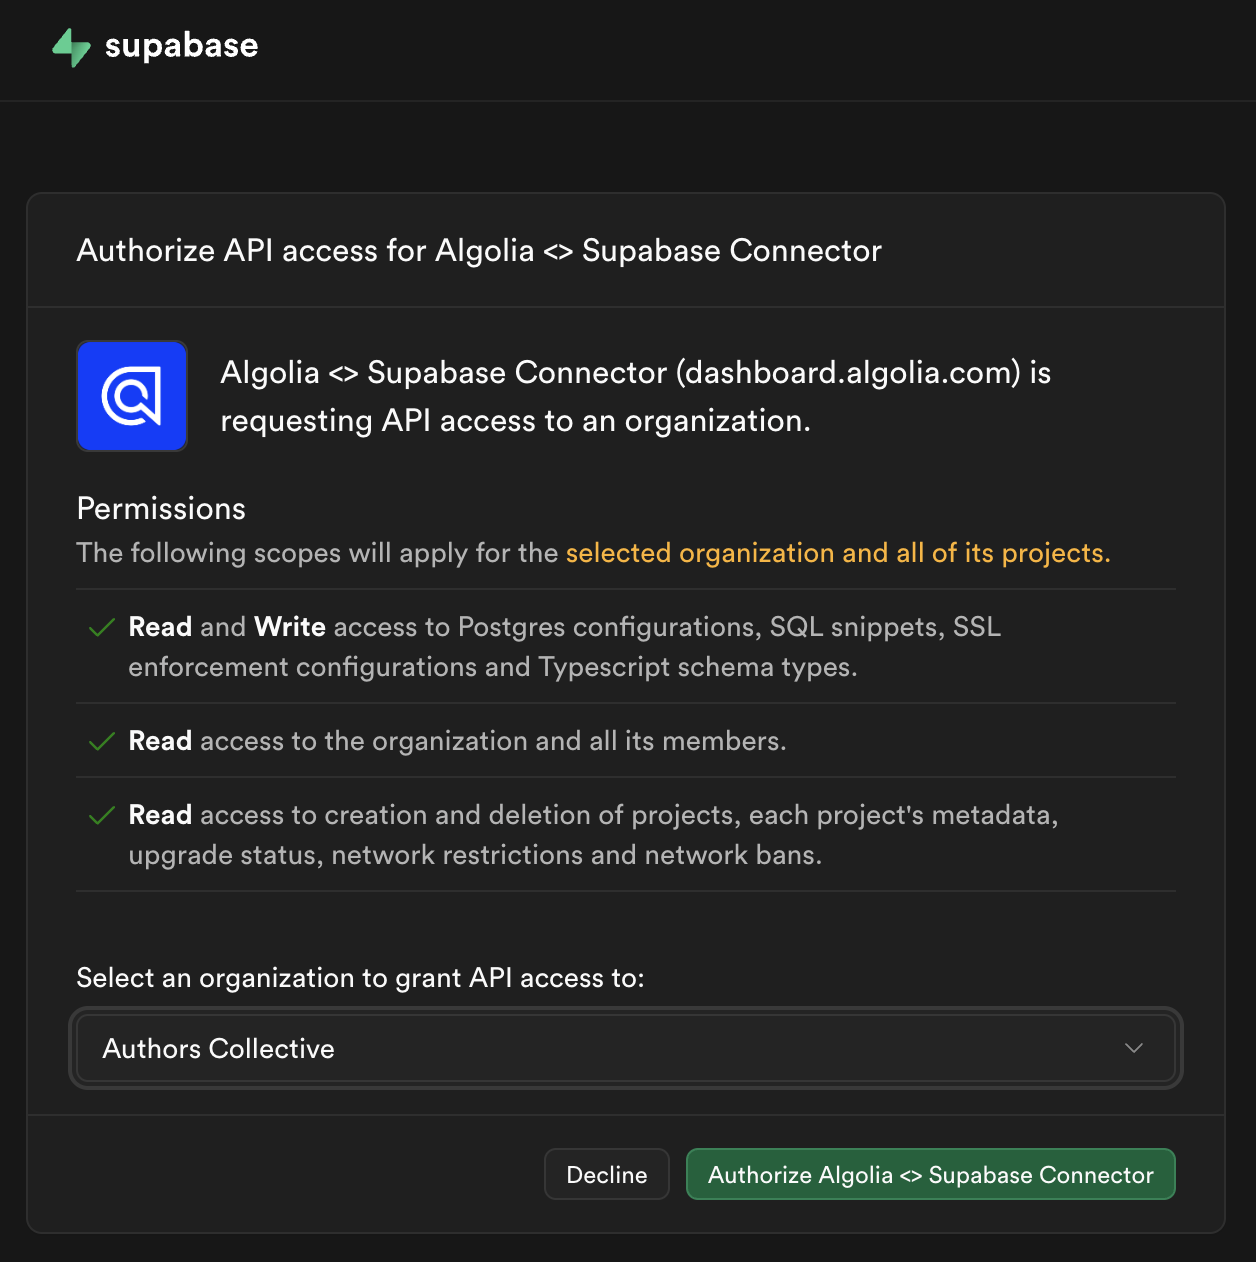
Task: Click 'selected organization and all of its projects.' text
Action: (x=838, y=553)
